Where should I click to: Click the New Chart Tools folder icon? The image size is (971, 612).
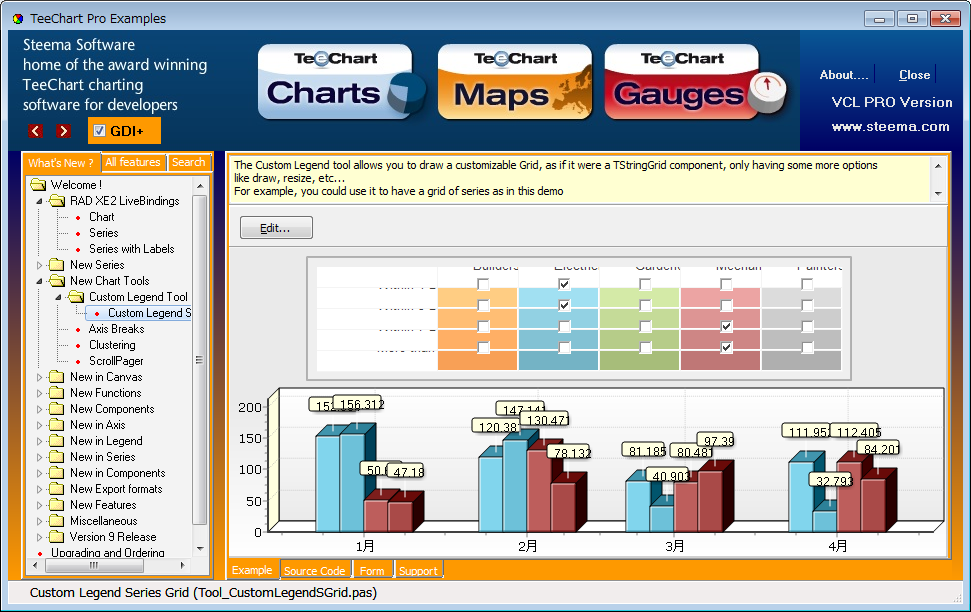pyautogui.click(x=57, y=281)
